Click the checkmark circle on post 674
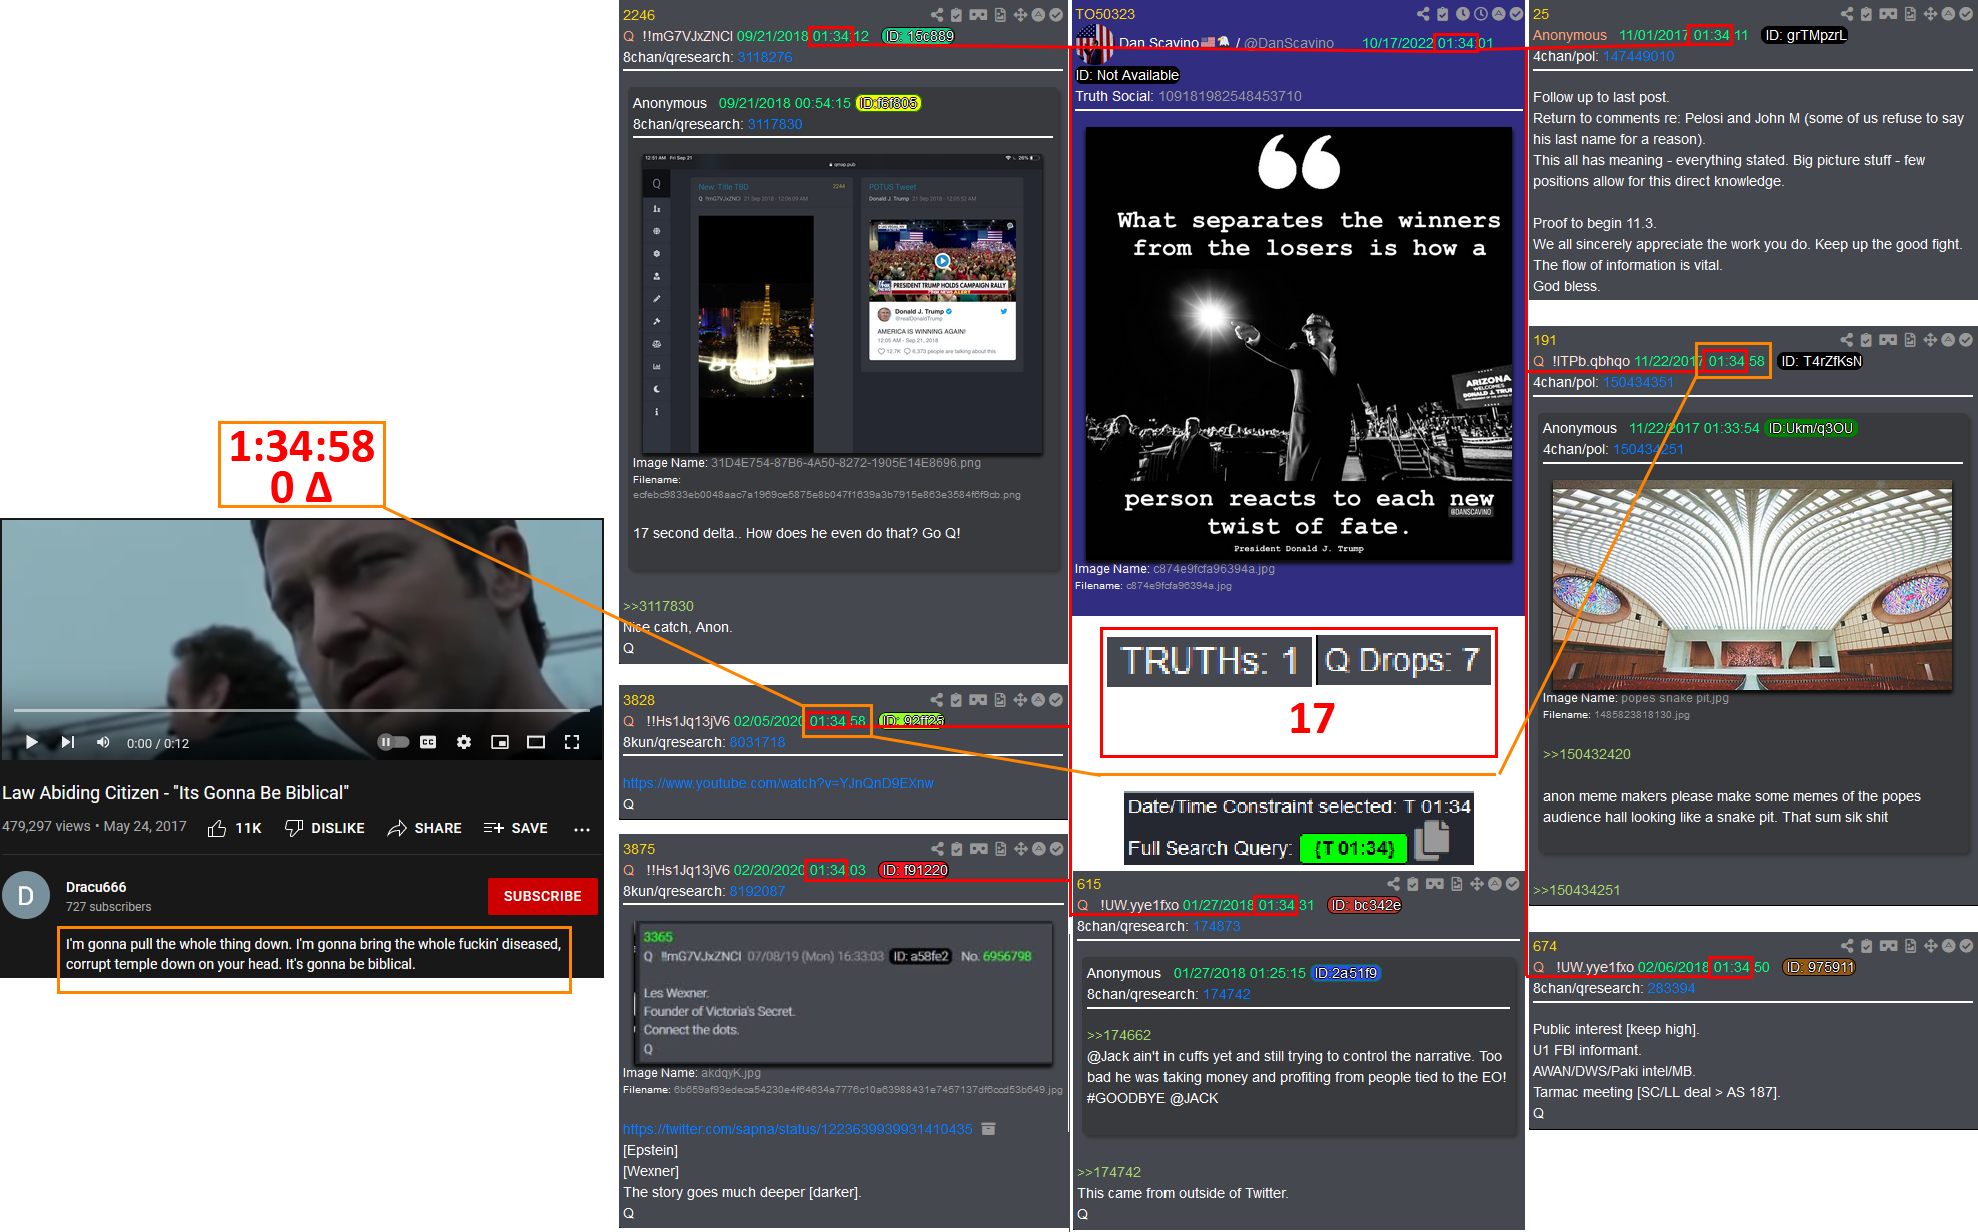This screenshot has height=1232, width=1978. pyautogui.click(x=1966, y=946)
